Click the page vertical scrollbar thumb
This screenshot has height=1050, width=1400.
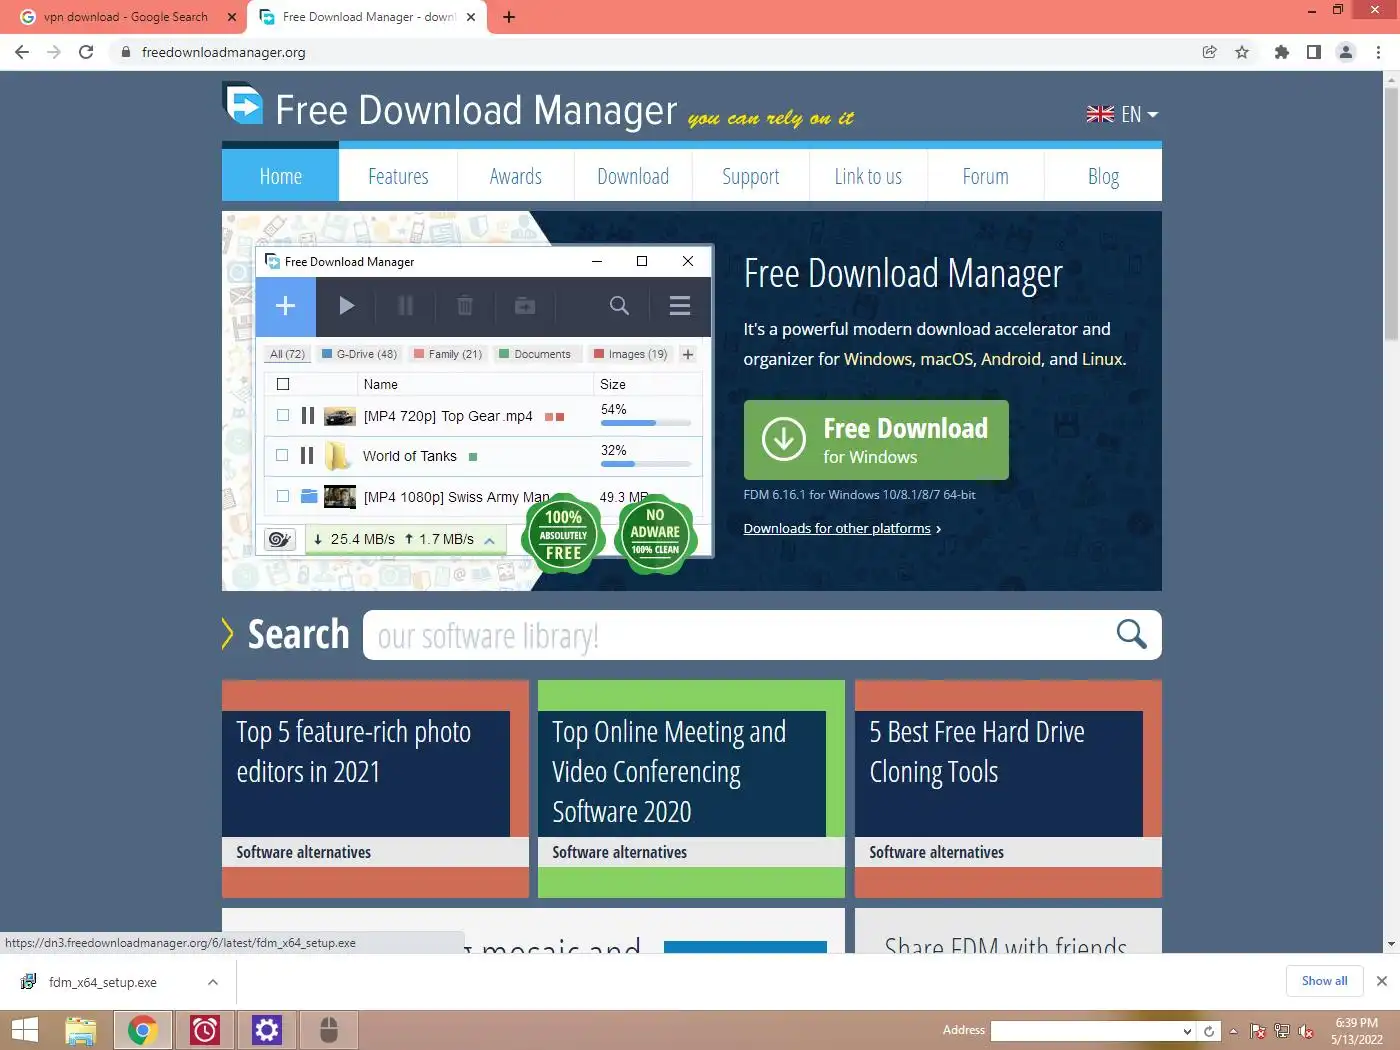[x=1391, y=215]
